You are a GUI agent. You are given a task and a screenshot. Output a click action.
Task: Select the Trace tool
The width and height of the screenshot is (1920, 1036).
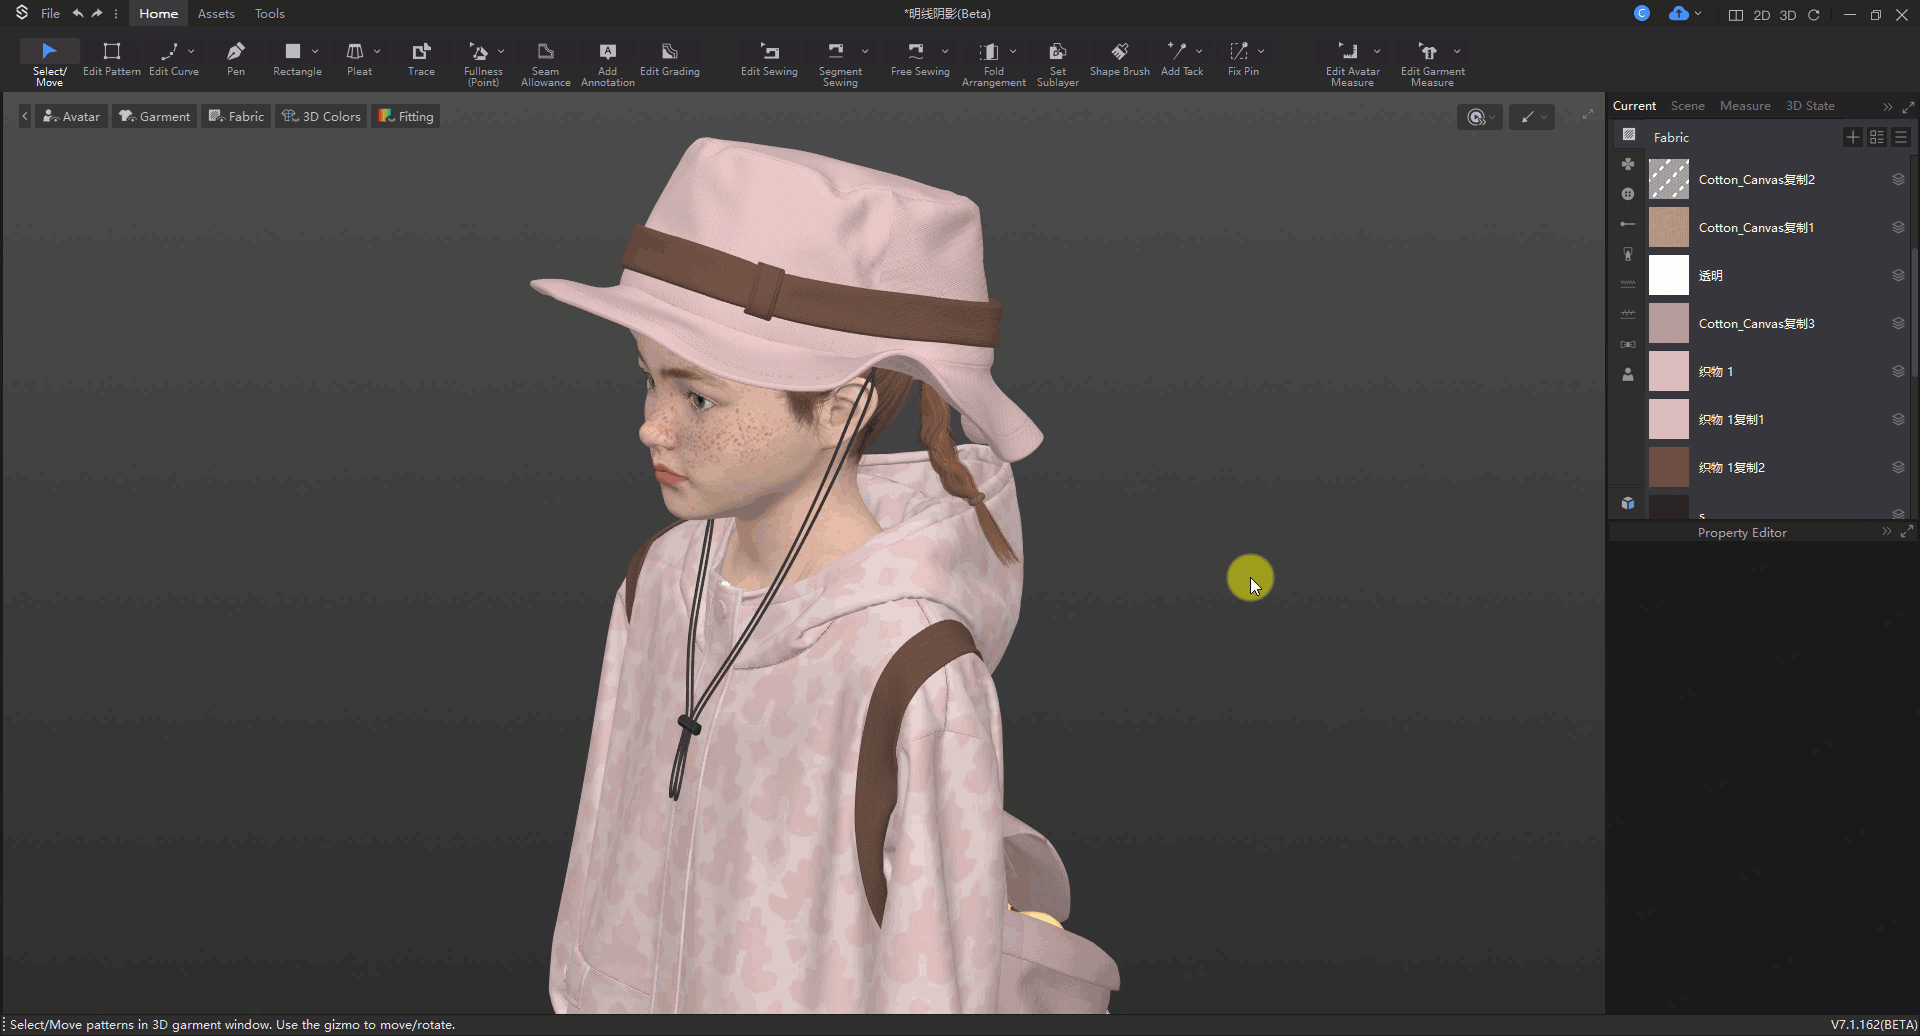(421, 58)
